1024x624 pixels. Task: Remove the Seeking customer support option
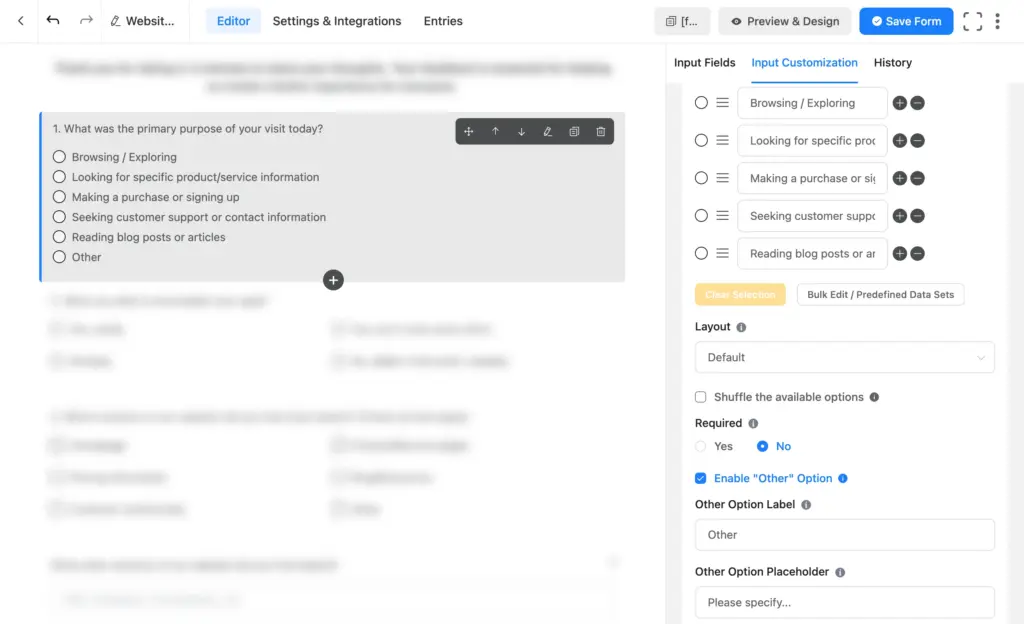pyautogui.click(x=917, y=216)
